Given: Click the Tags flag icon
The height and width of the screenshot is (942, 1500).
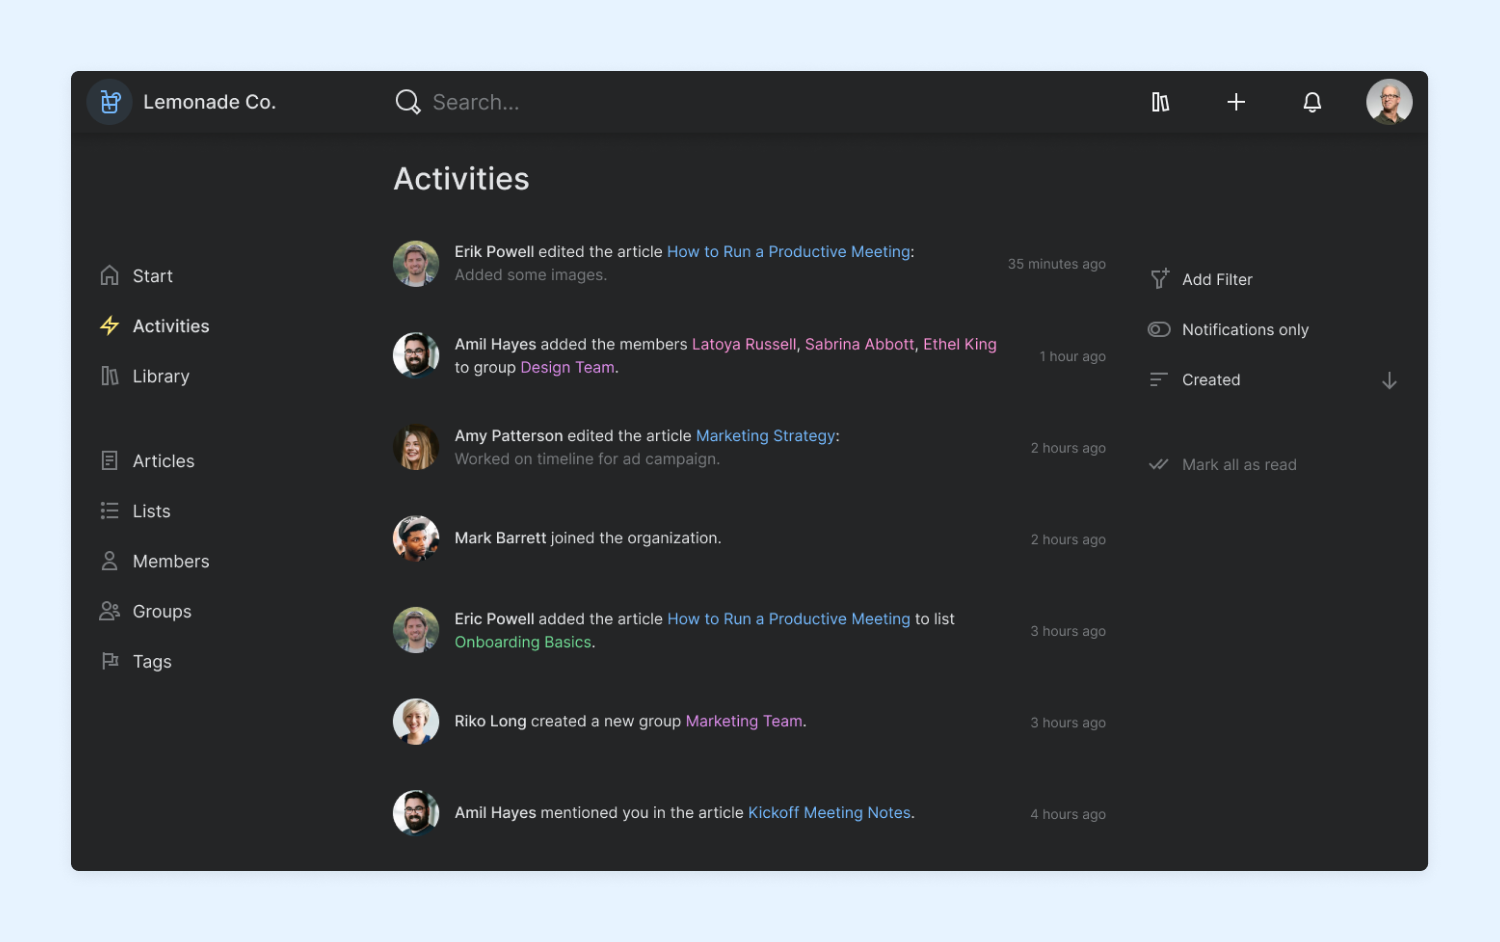Looking at the screenshot, I should (x=110, y=661).
